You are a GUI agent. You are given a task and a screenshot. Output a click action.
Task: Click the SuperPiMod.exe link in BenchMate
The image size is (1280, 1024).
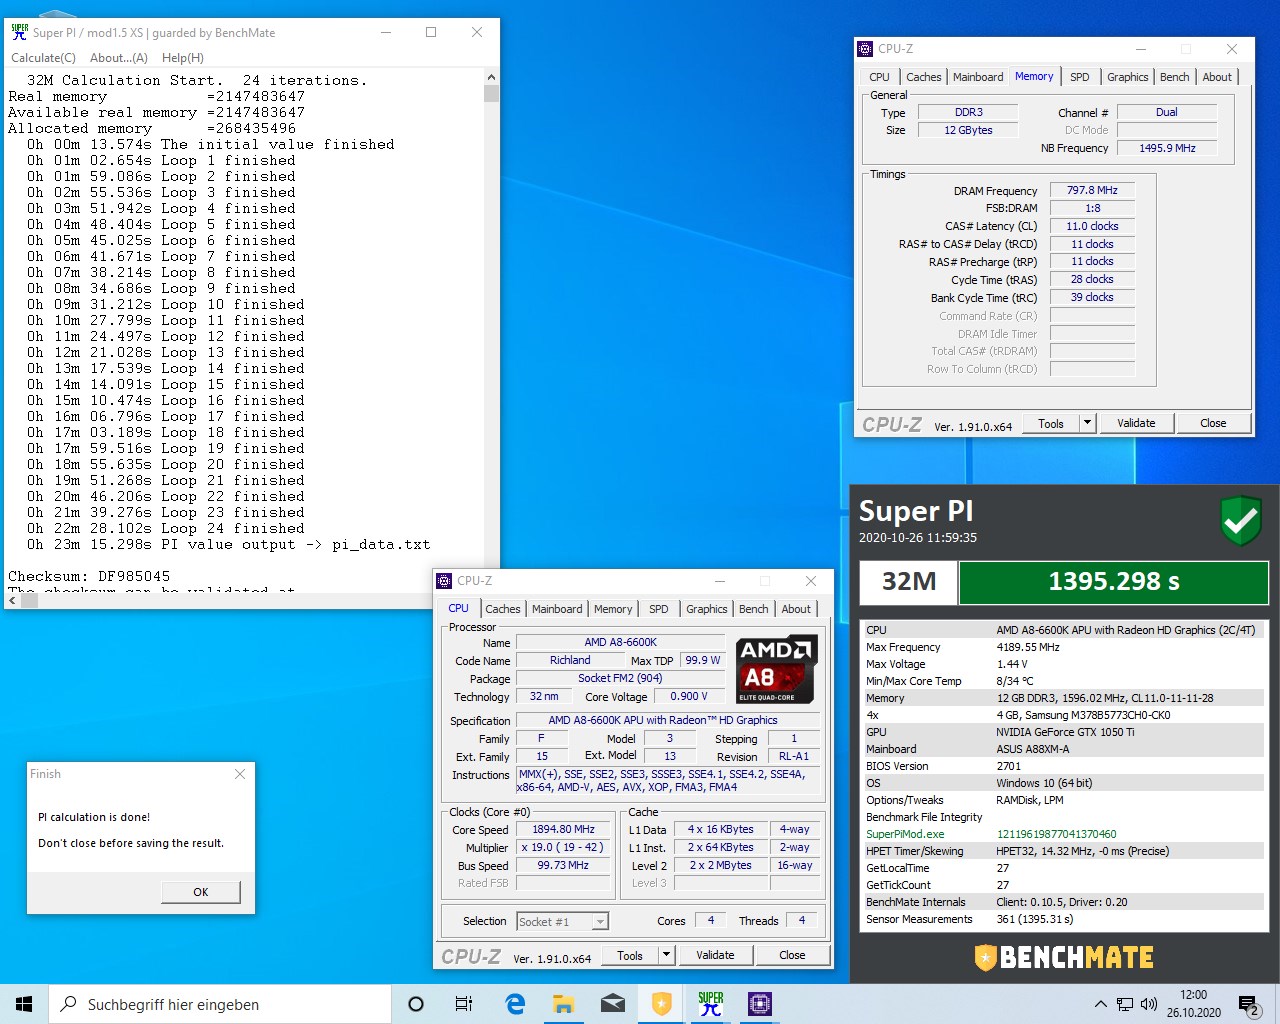(x=905, y=834)
